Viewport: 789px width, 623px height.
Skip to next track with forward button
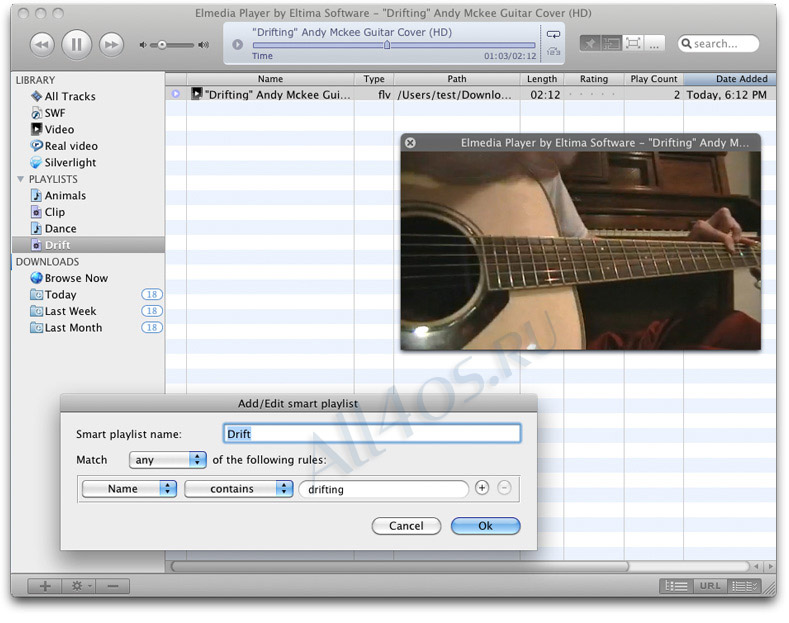pos(111,45)
